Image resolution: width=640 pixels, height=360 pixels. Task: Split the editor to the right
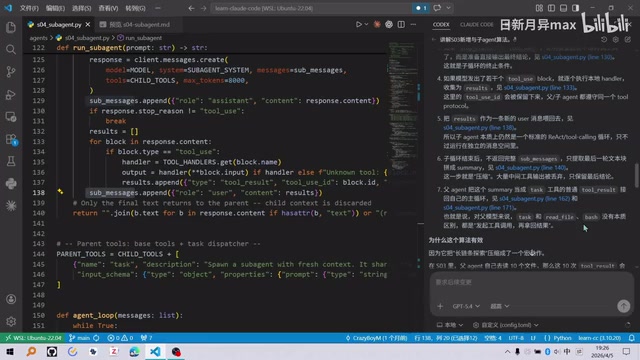401,24
